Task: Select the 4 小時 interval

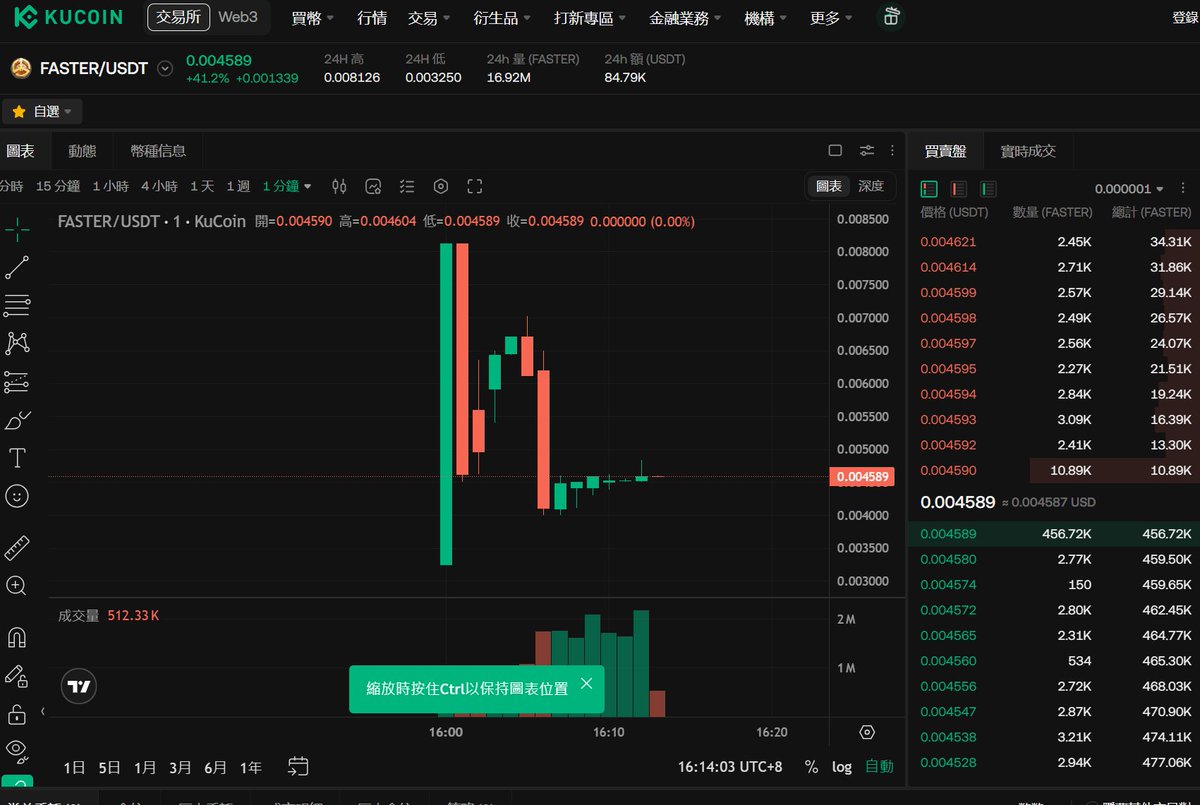Action: [x=159, y=186]
